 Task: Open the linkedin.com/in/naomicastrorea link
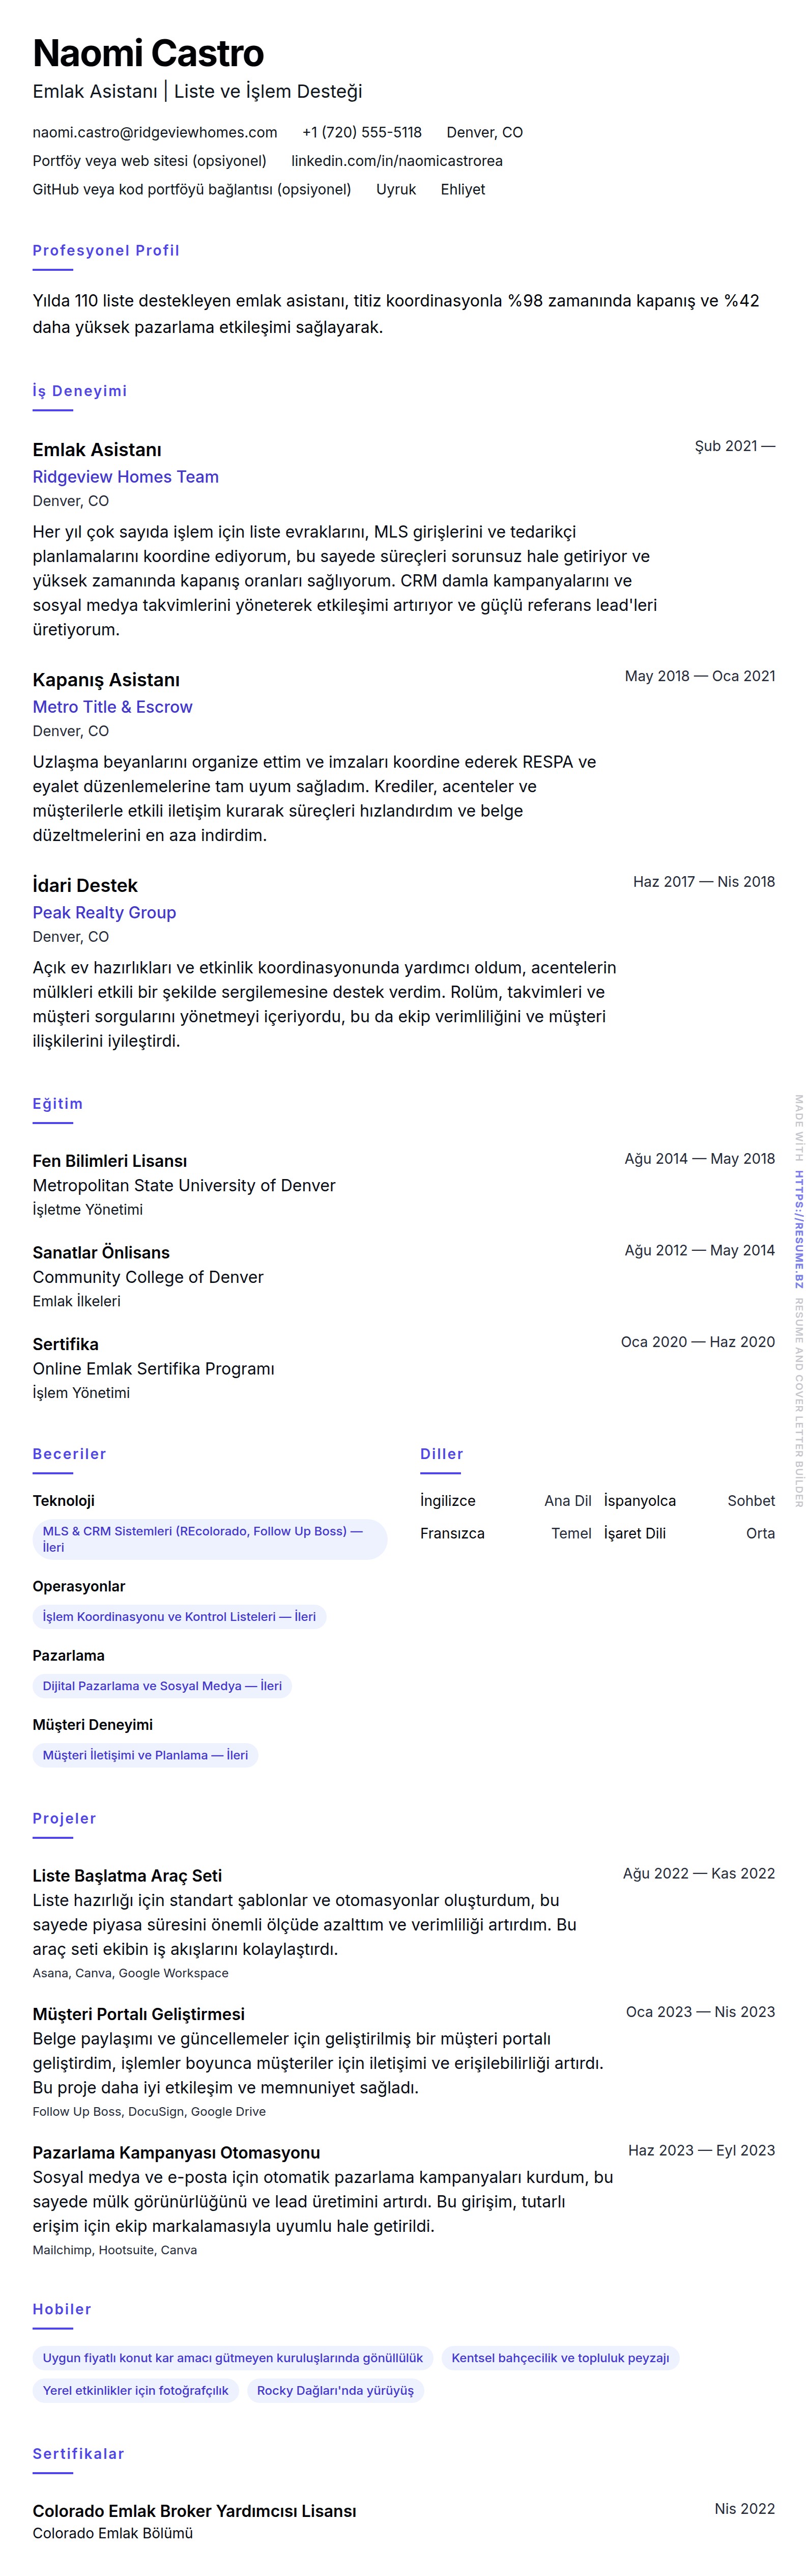pos(396,161)
